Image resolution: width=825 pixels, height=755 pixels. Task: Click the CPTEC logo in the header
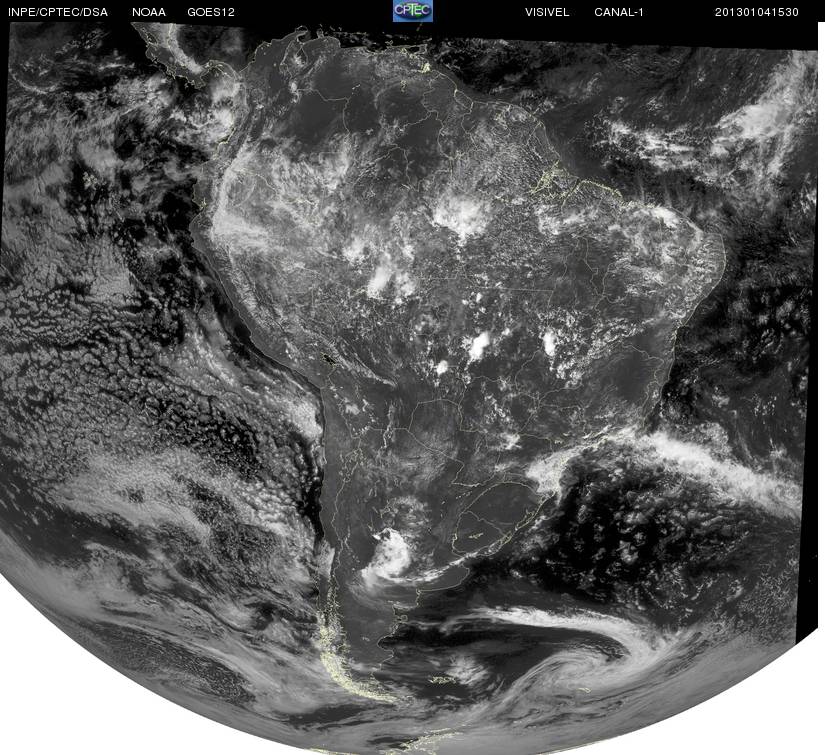pos(412,11)
